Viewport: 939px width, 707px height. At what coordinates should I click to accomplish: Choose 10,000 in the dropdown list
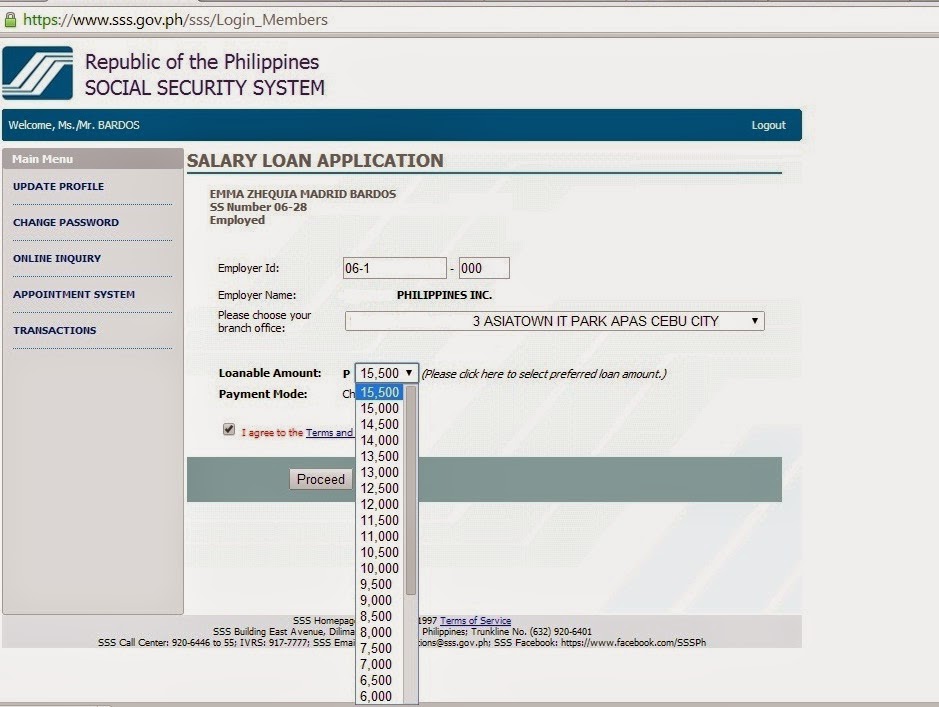pyautogui.click(x=380, y=568)
